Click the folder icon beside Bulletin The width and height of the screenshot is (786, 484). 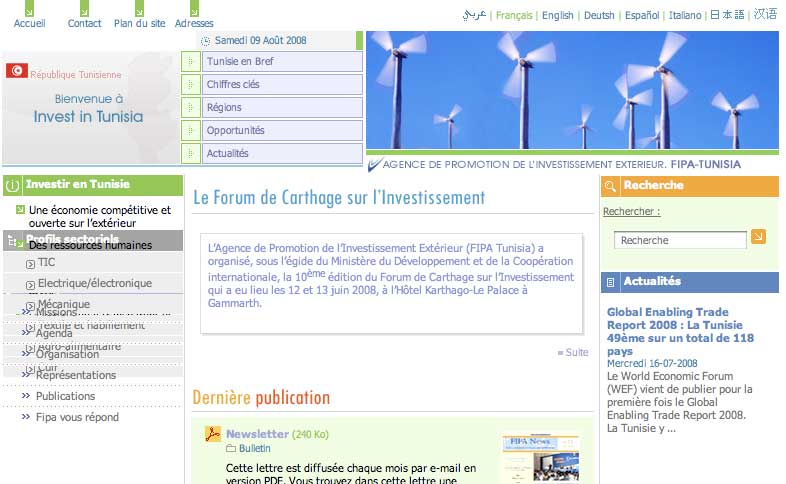click(x=231, y=448)
